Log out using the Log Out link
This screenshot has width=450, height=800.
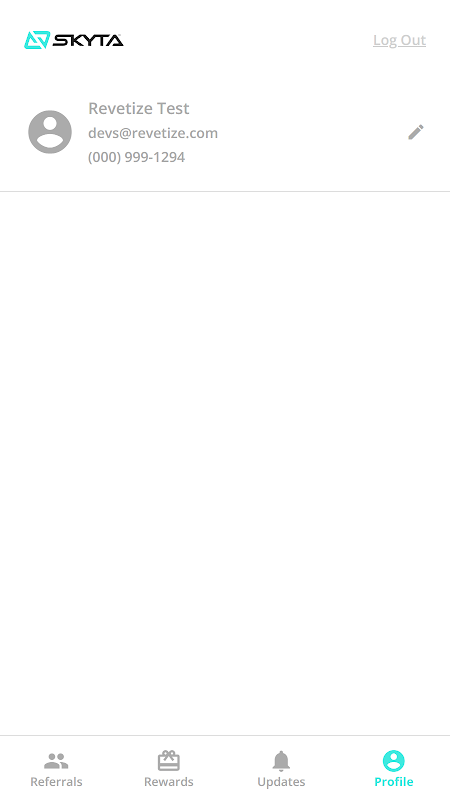[399, 40]
